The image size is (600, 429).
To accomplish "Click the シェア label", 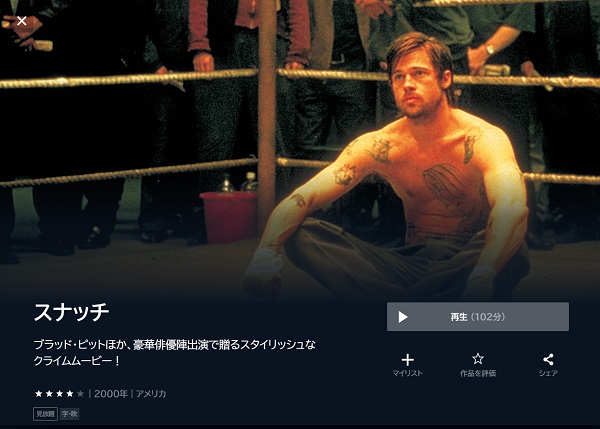I will click(x=548, y=373).
